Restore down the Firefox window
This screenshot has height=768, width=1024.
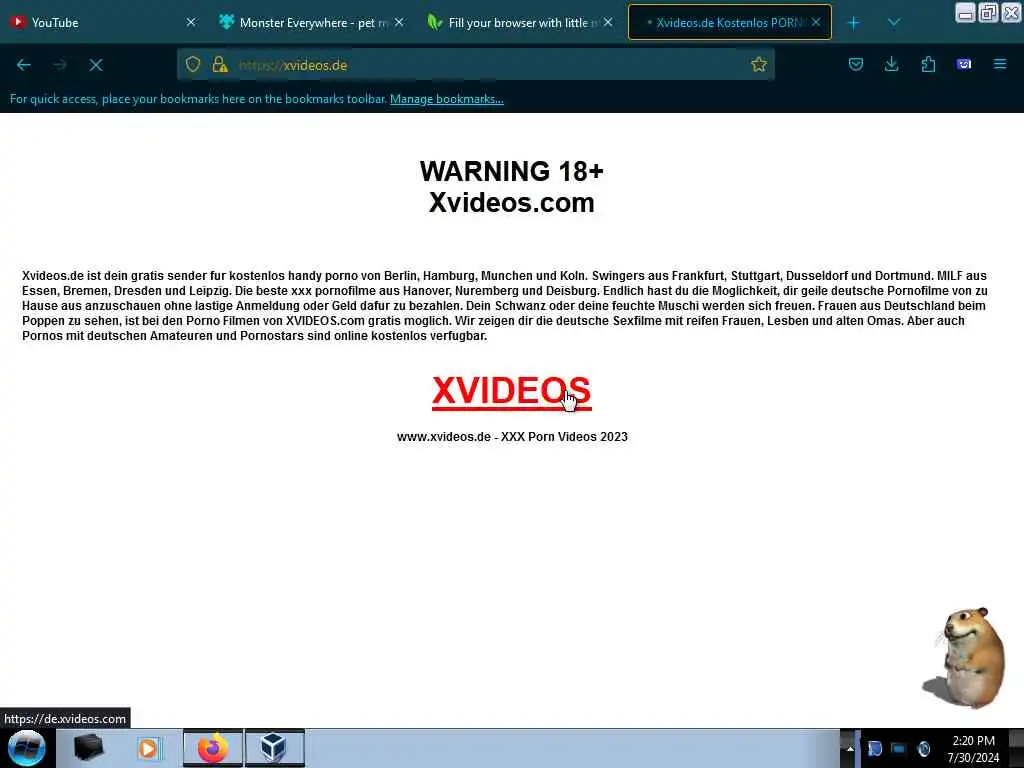point(987,13)
